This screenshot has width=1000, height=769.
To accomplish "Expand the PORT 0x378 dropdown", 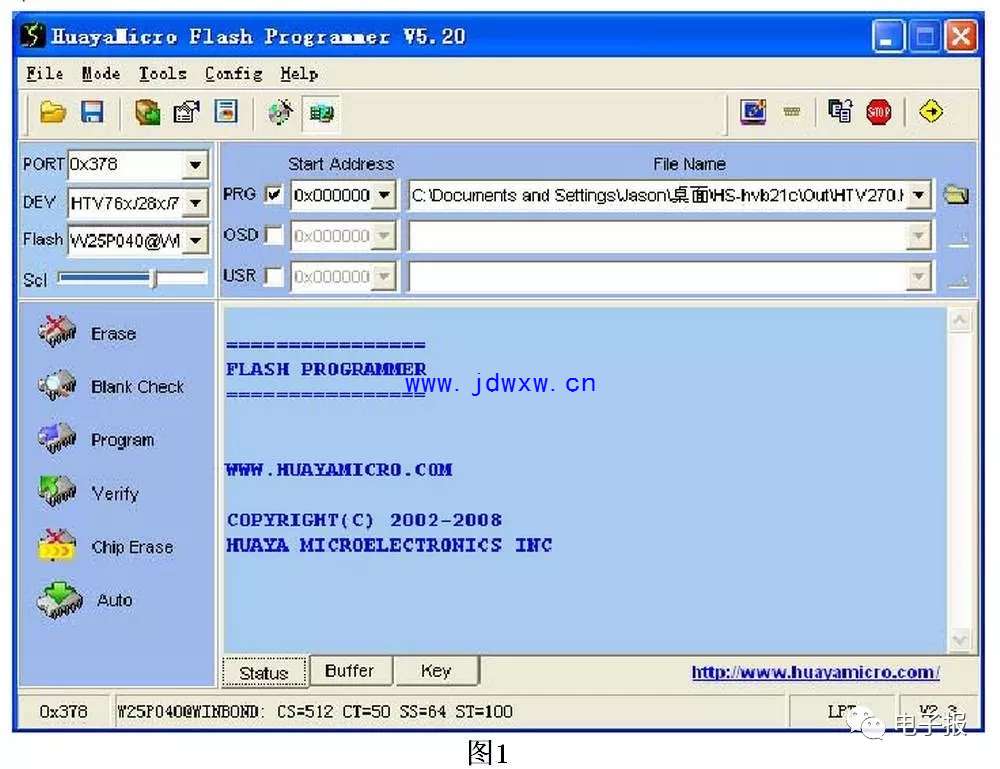I will click(195, 165).
